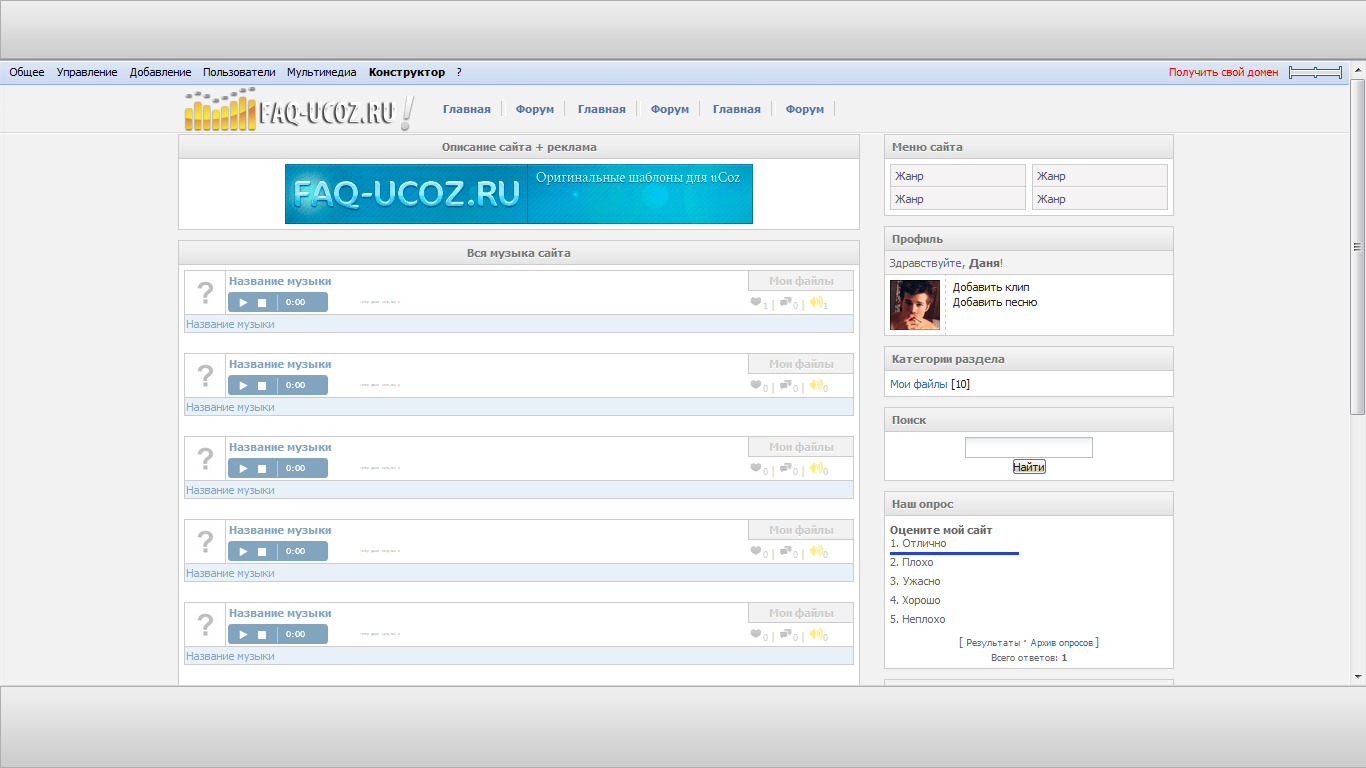
Task: Open comments icon on the first track
Action: [x=786, y=302]
